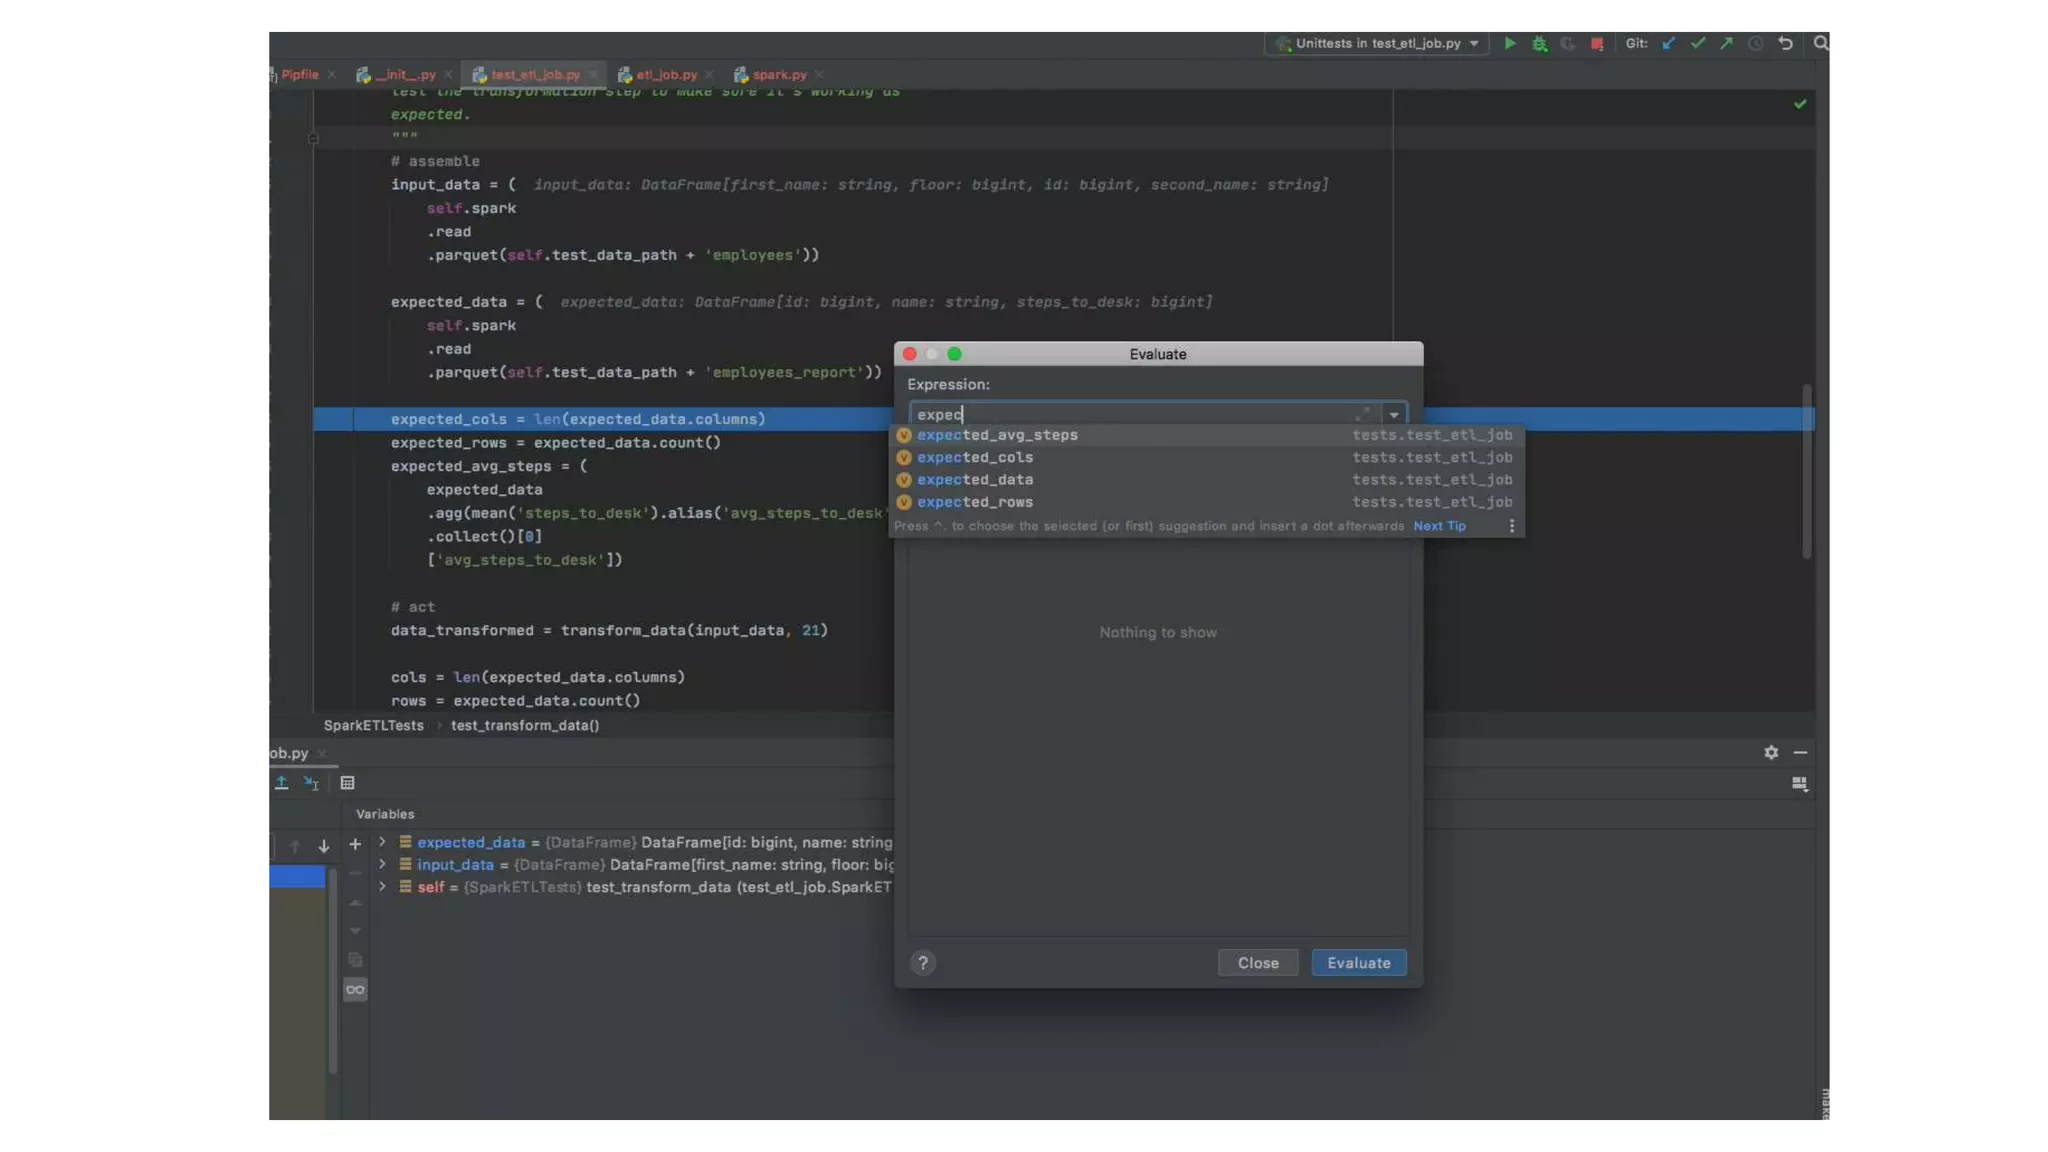Screen dimensions: 2048x1152
Task: Choose expected_rows suggestion
Action: 1206,502
